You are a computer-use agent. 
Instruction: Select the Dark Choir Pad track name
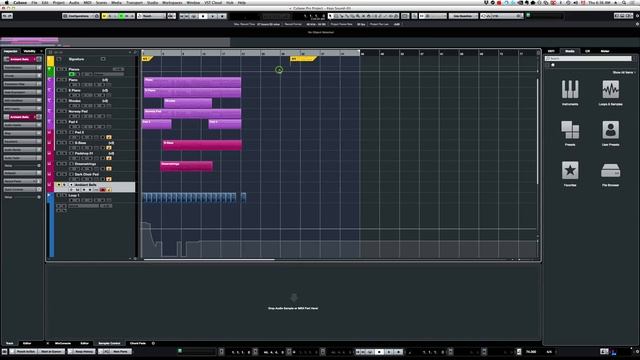tap(87, 174)
